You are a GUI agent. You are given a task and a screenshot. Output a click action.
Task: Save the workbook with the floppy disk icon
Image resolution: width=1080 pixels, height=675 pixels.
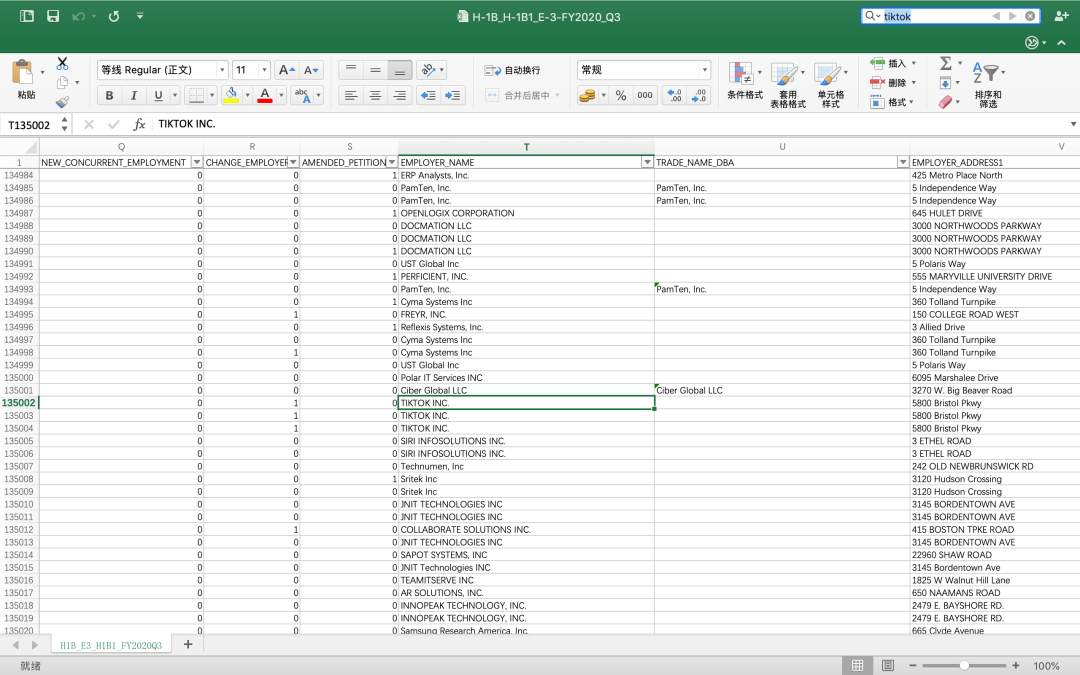coord(53,16)
